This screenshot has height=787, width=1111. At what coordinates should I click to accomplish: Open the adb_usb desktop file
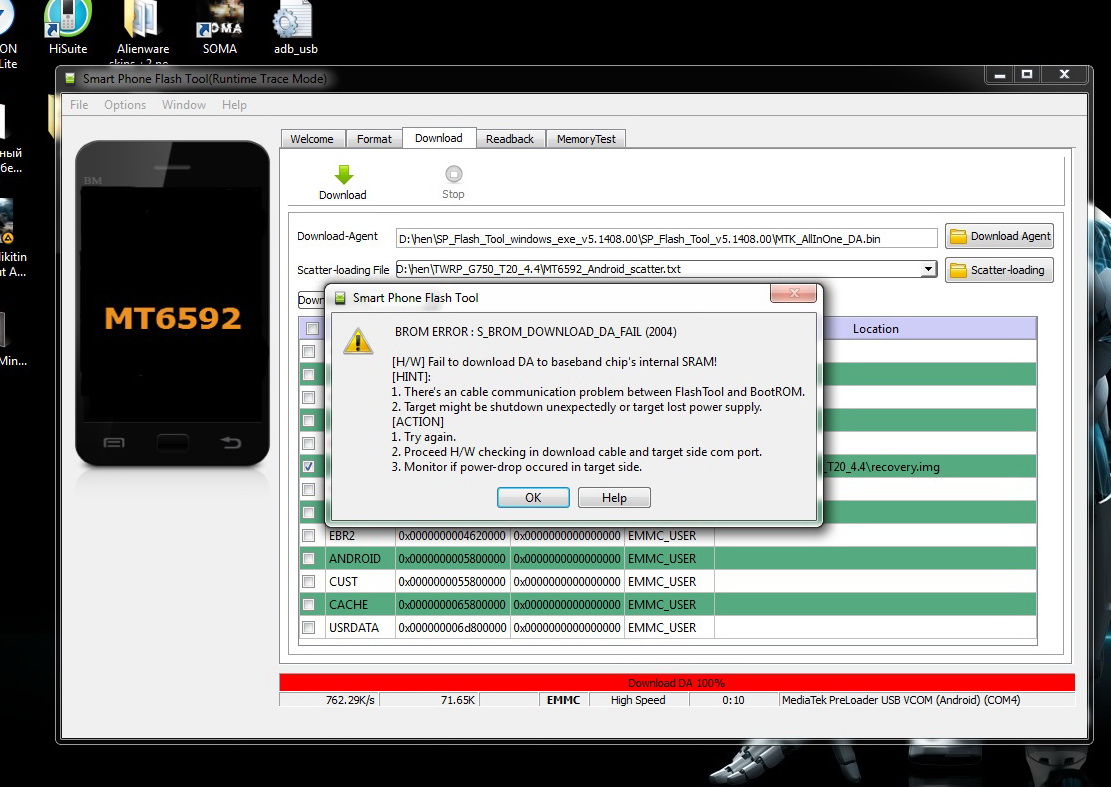pyautogui.click(x=295, y=22)
